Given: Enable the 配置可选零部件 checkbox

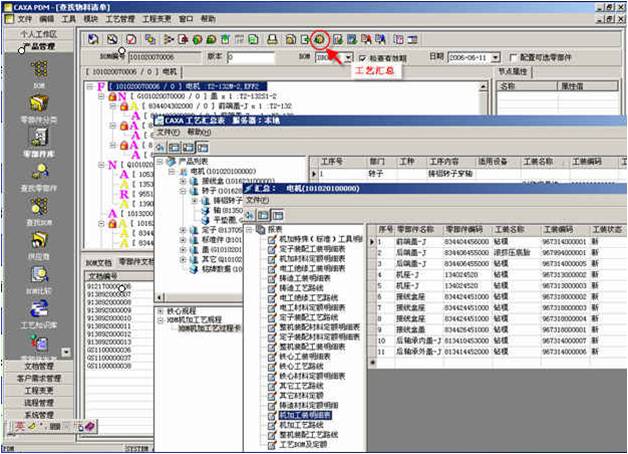Looking at the screenshot, I should (513, 58).
